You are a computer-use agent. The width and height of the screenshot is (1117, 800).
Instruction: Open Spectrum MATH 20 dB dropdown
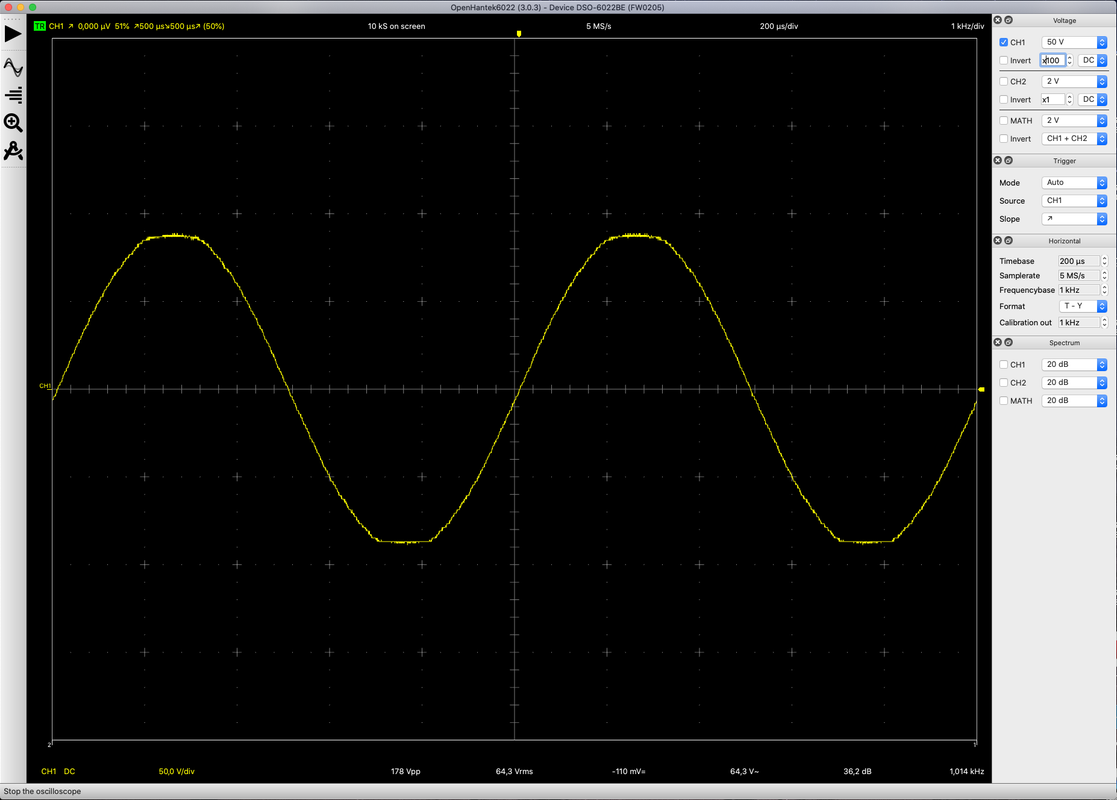click(x=1074, y=400)
